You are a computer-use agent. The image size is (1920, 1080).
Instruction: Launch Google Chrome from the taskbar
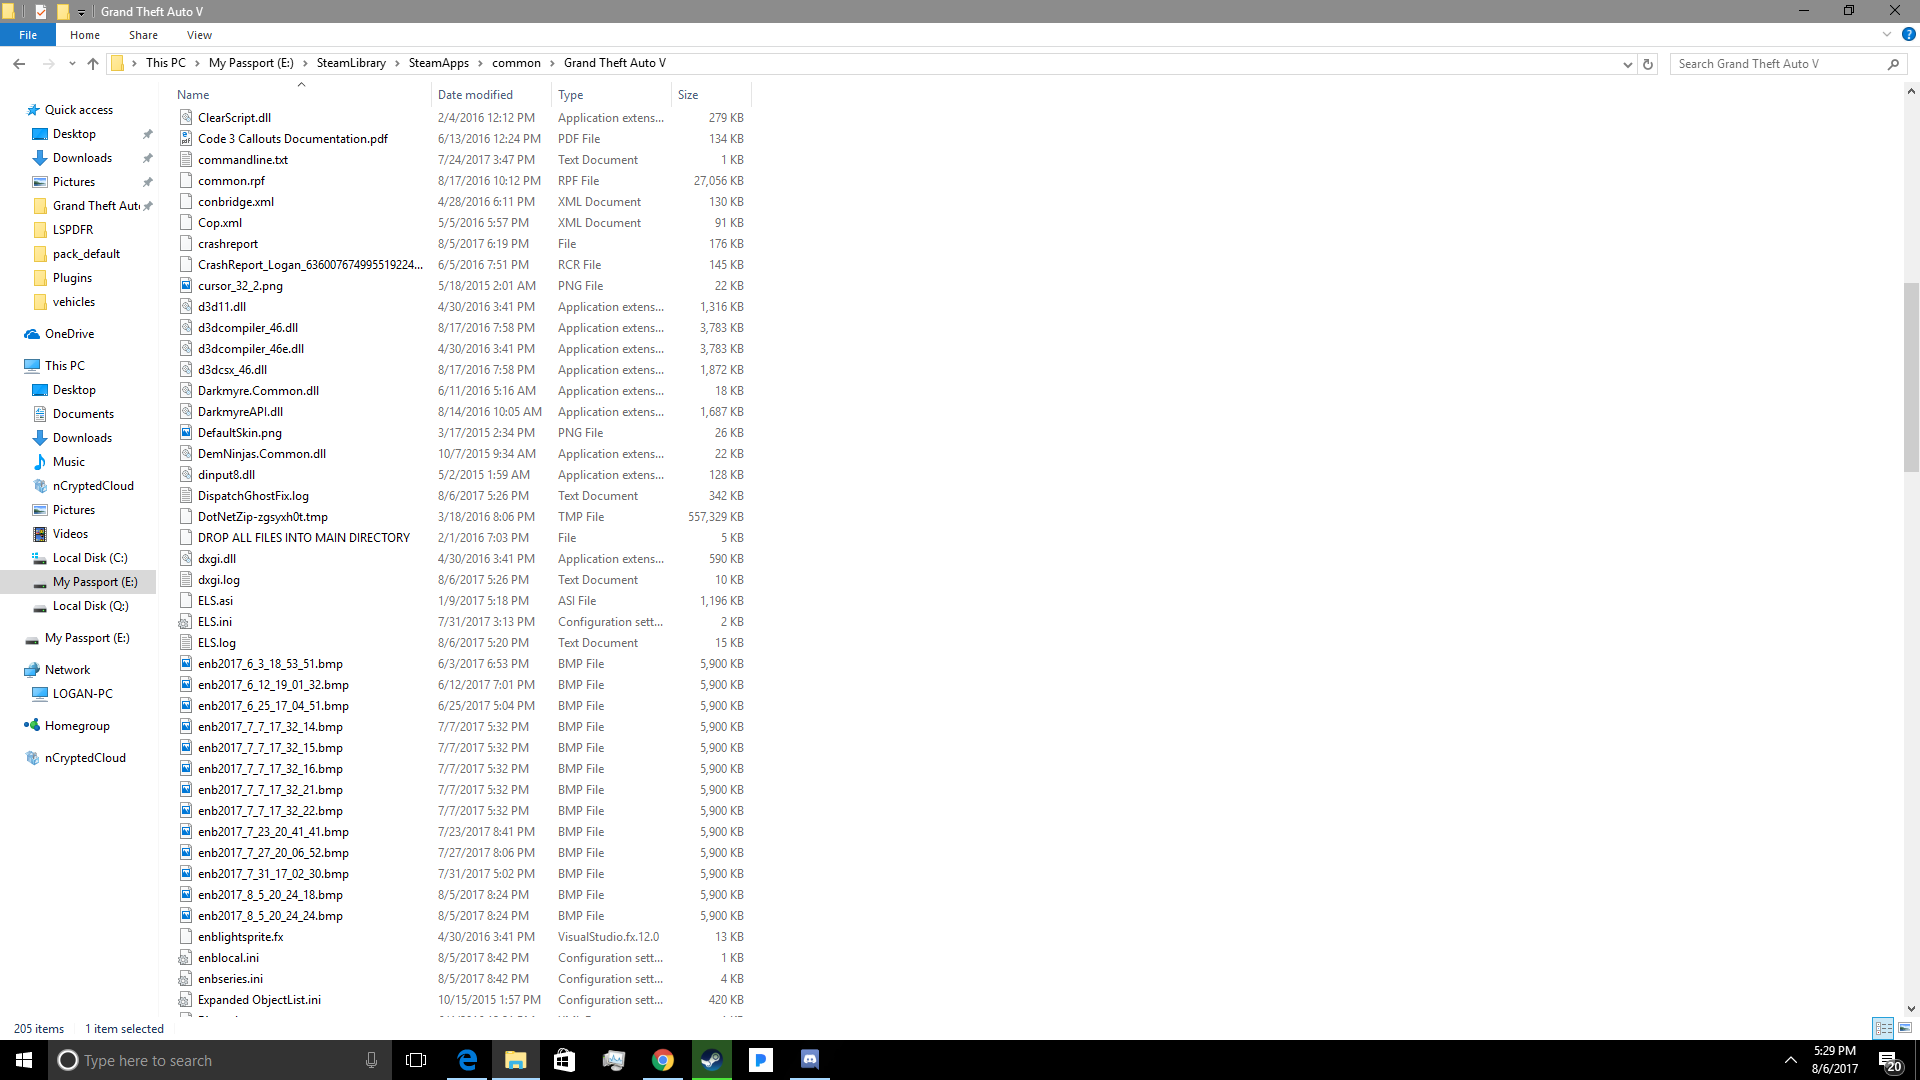662,1060
